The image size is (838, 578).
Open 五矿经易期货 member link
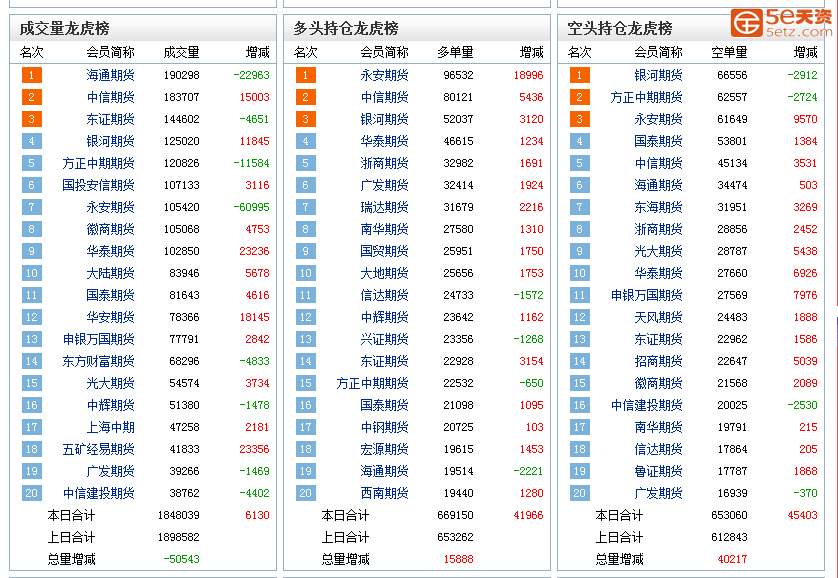pyautogui.click(x=98, y=449)
